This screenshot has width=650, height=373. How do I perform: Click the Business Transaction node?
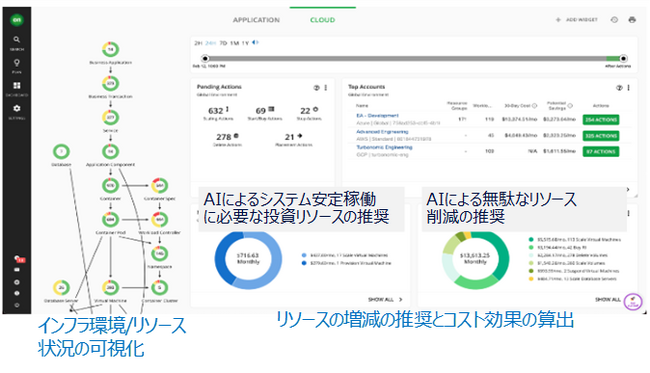[110, 83]
